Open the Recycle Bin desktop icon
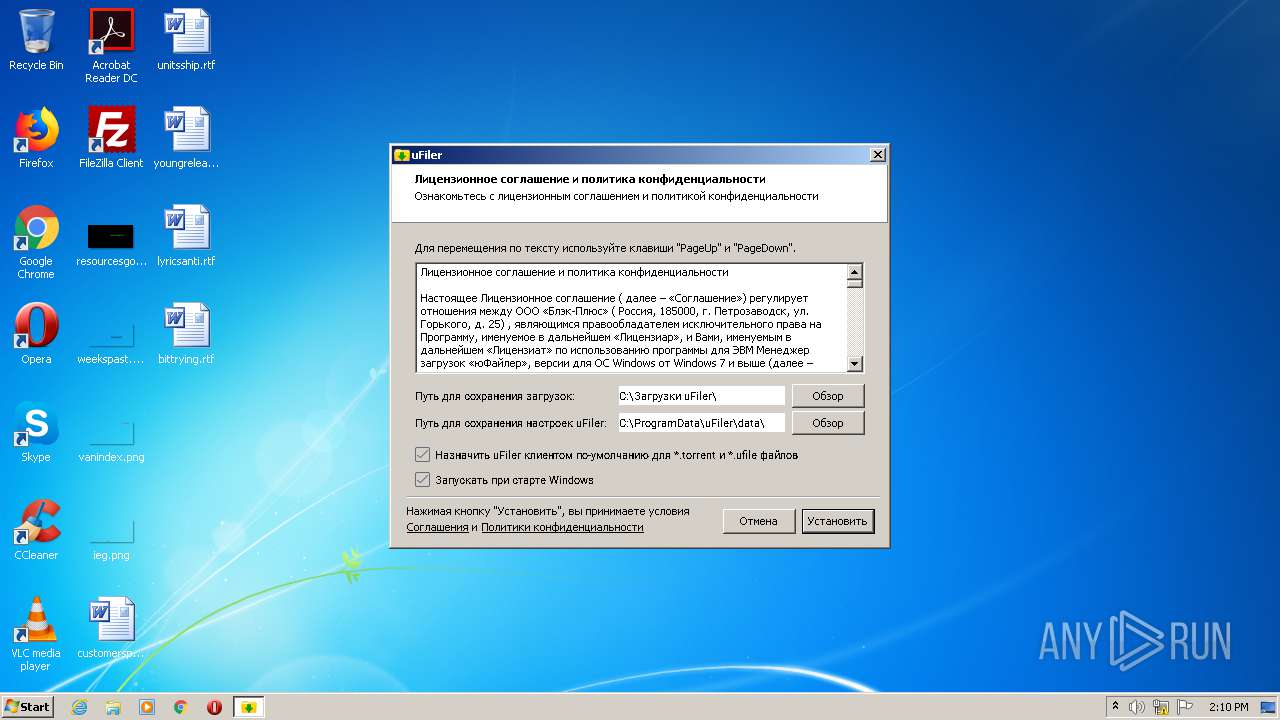This screenshot has width=1280, height=720. click(x=36, y=40)
